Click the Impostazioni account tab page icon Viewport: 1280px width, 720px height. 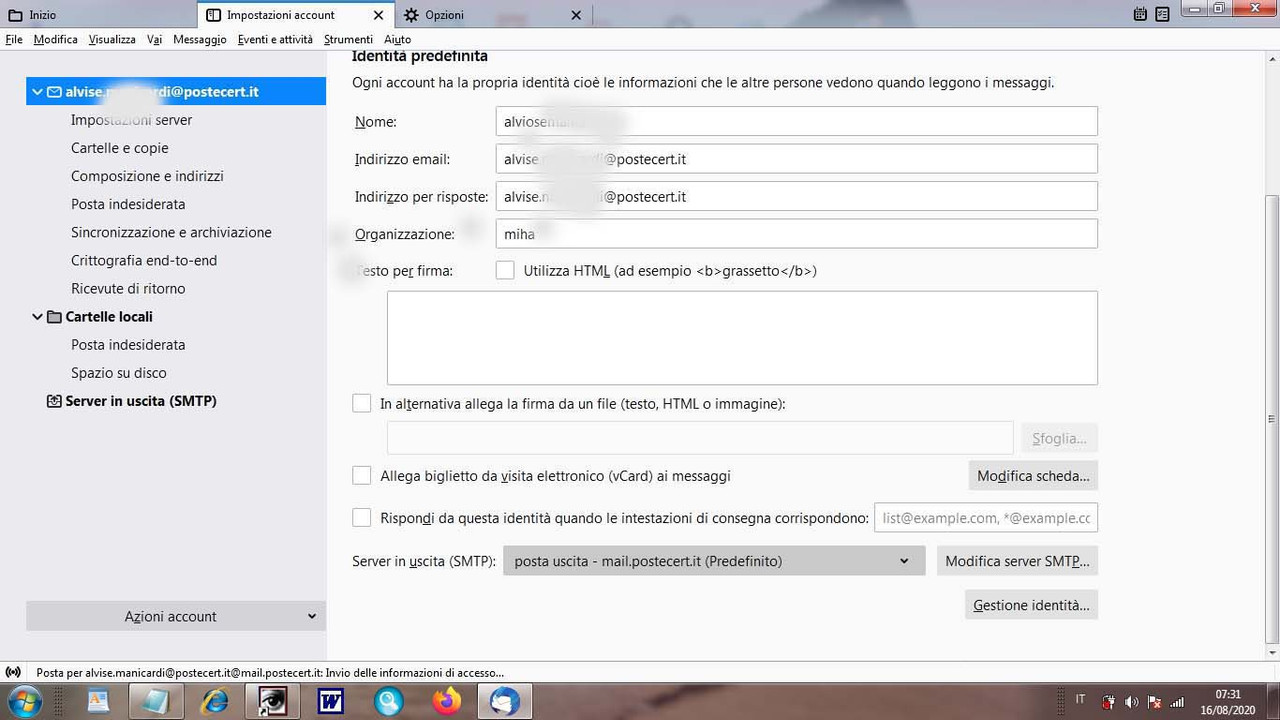coord(213,15)
